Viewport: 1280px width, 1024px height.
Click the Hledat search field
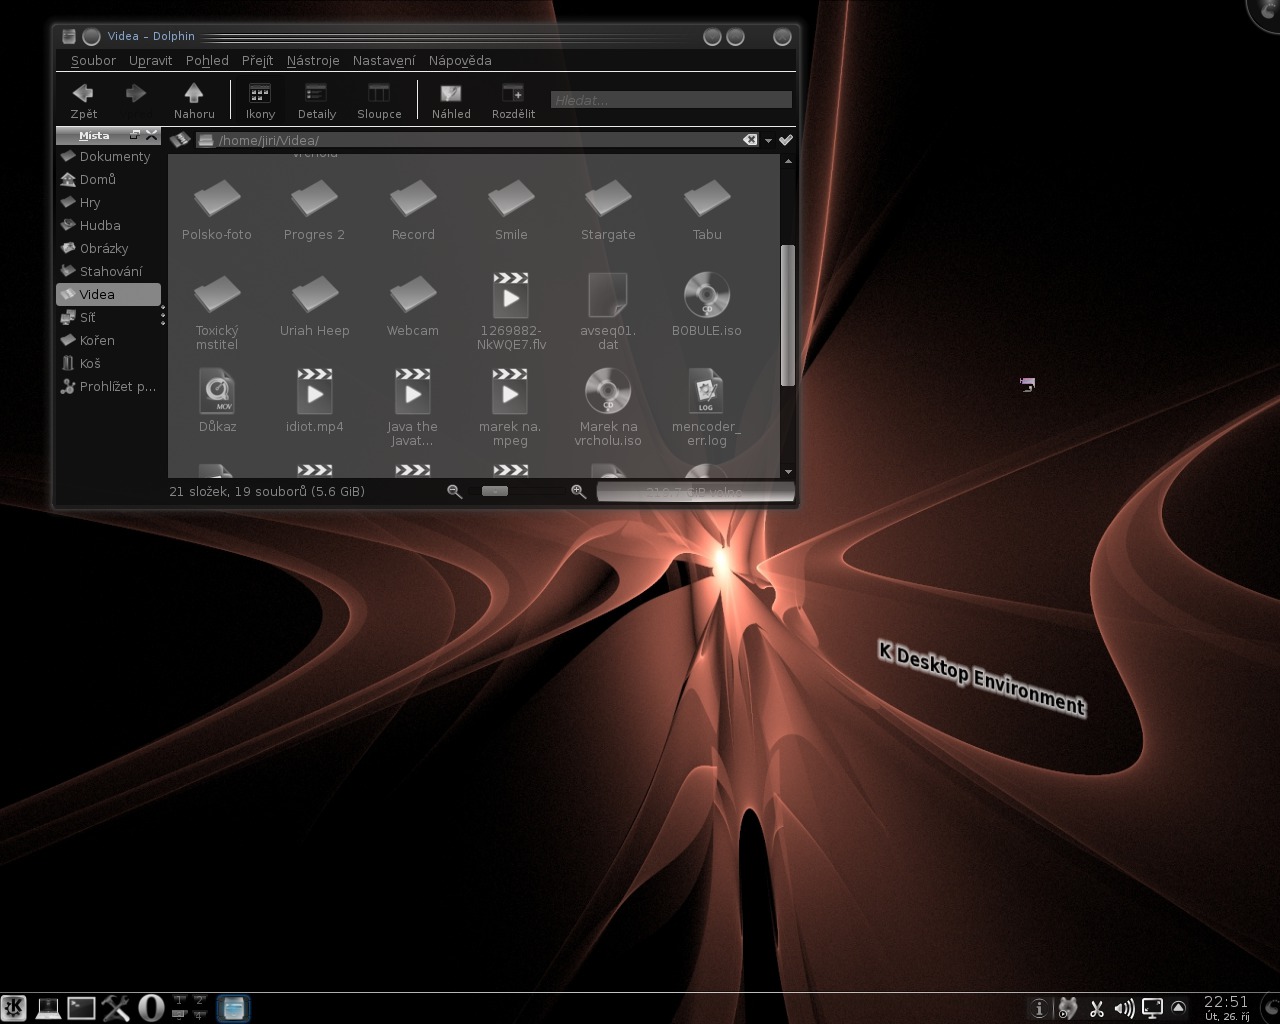coord(671,100)
